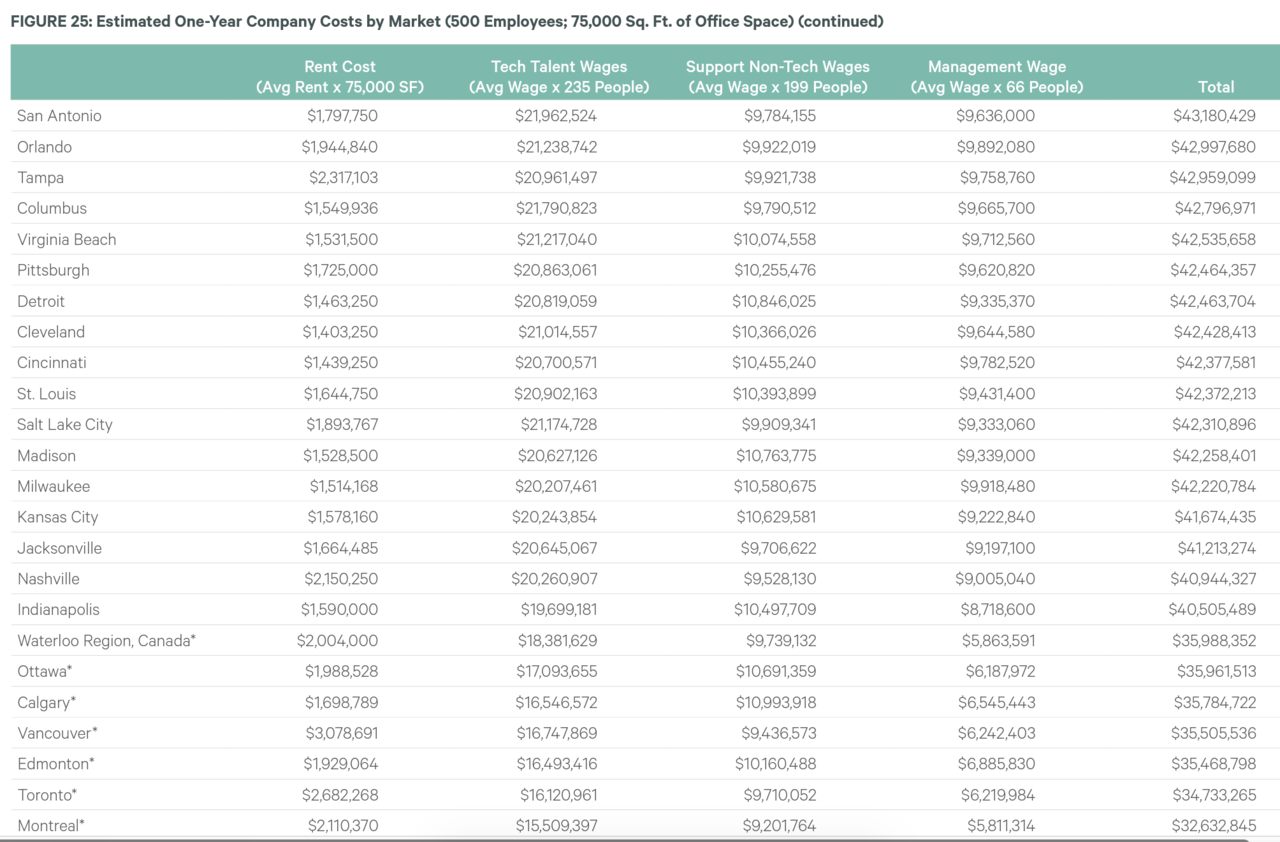1280x842 pixels.
Task: Select the Edmonton row label
Action: 56,765
